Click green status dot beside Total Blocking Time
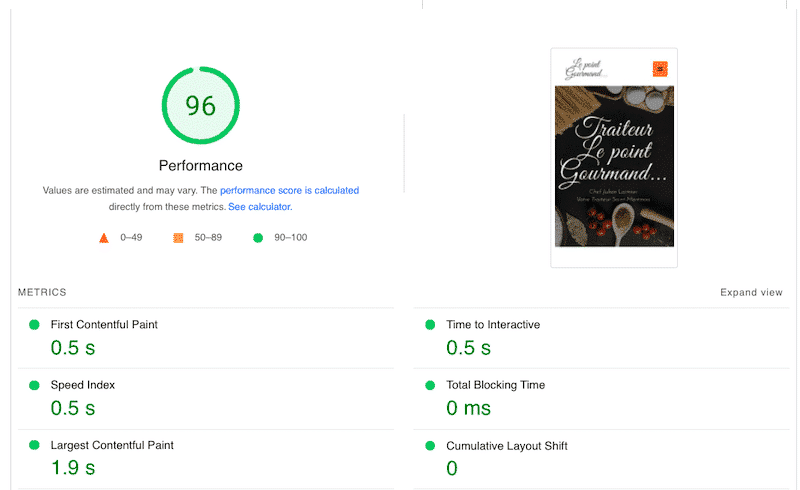This screenshot has height=490, width=800. pos(430,385)
